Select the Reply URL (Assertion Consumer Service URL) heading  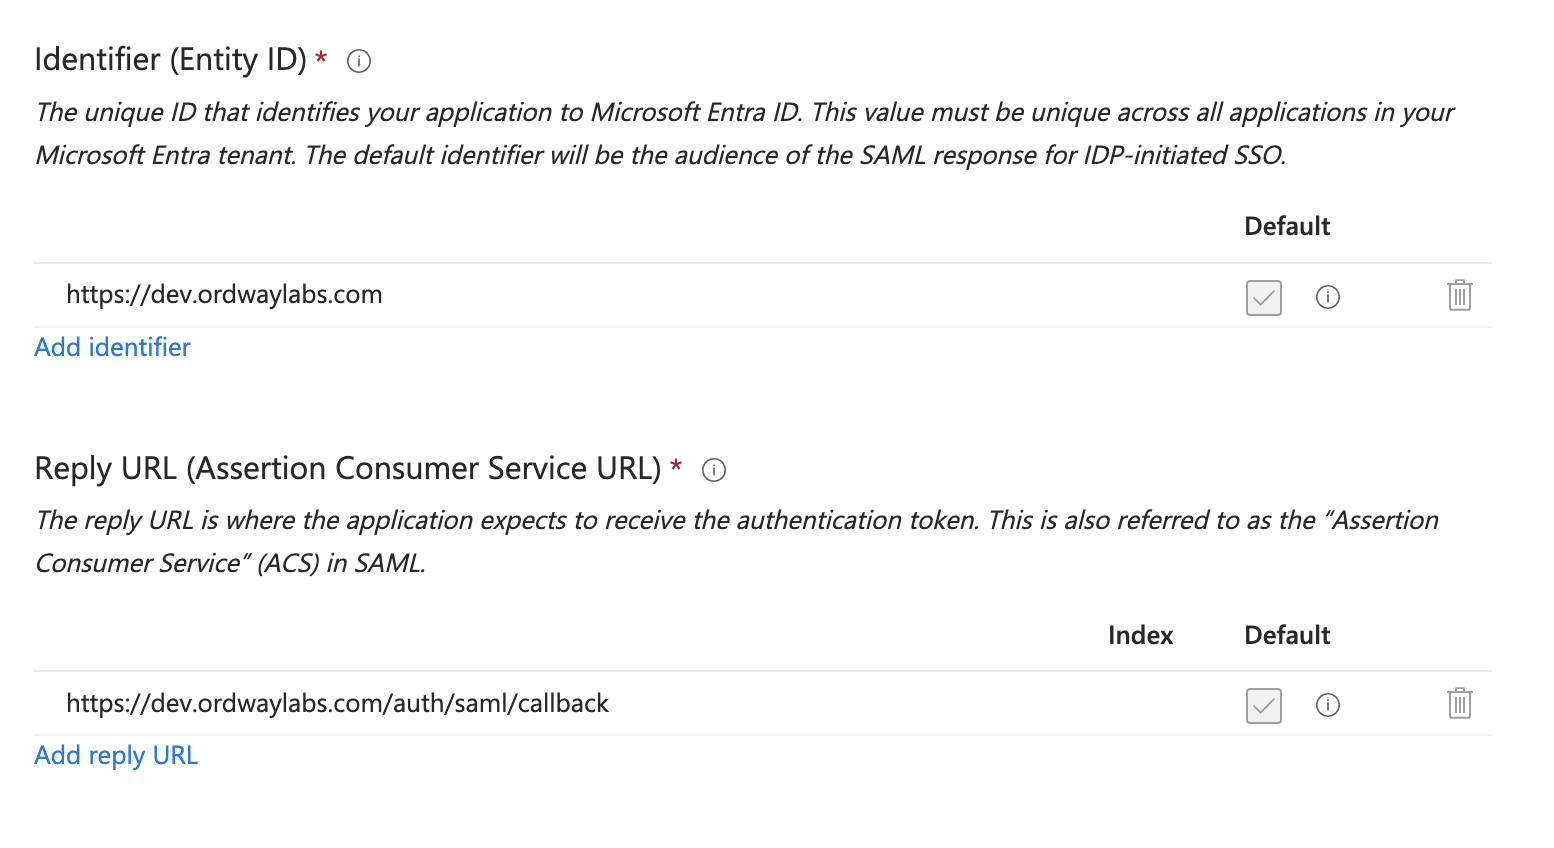coord(348,468)
